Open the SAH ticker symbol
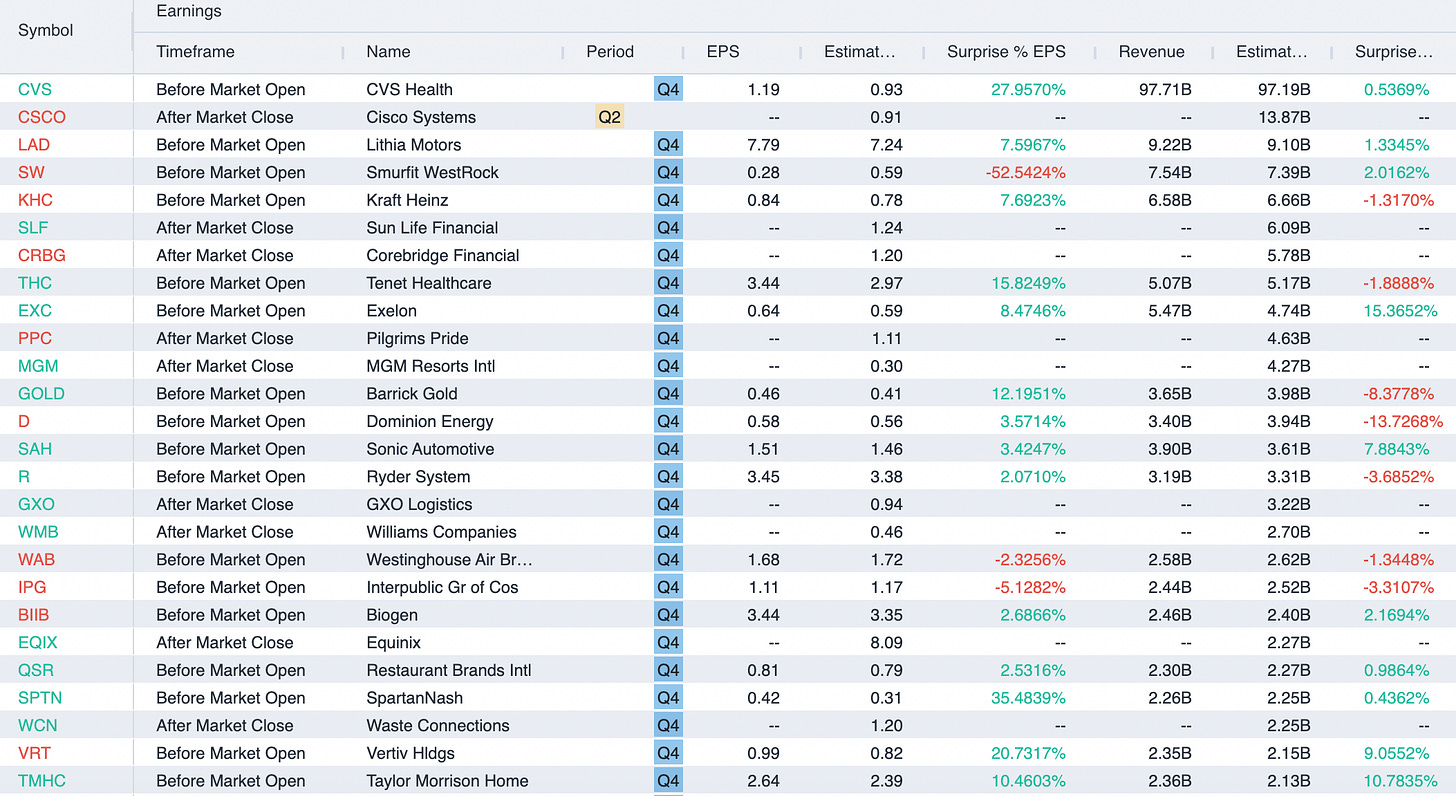Viewport: 1456px width, 796px height. (x=35, y=449)
